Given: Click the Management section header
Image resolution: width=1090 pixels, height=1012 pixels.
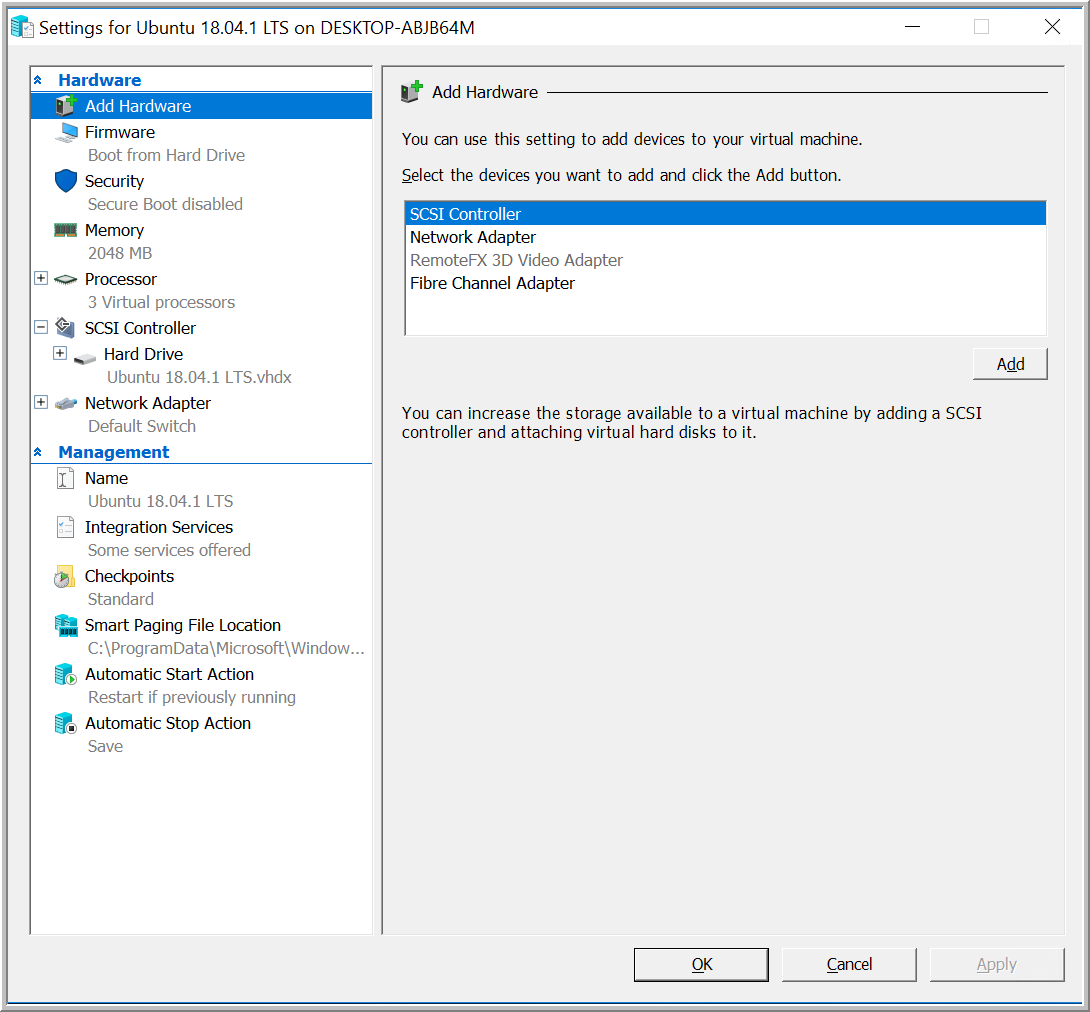Looking at the screenshot, I should [x=113, y=452].
